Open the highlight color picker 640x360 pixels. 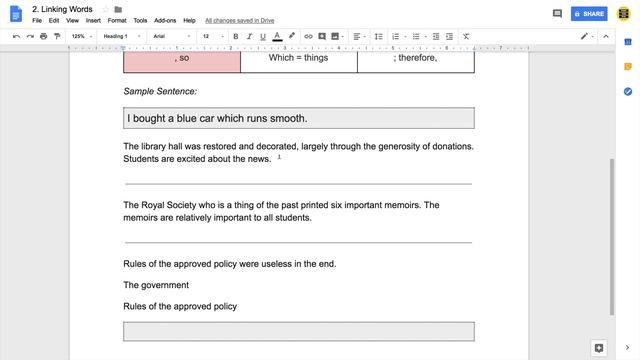[291, 36]
